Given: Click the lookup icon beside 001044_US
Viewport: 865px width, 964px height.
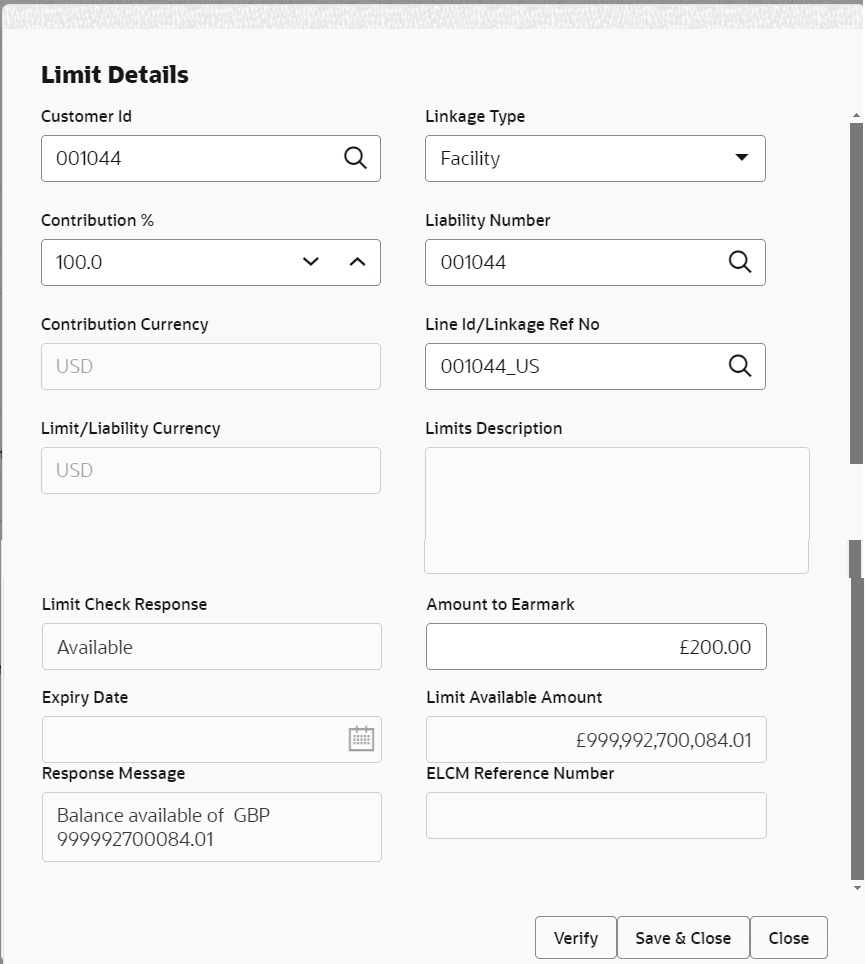Looking at the screenshot, I should tap(740, 366).
